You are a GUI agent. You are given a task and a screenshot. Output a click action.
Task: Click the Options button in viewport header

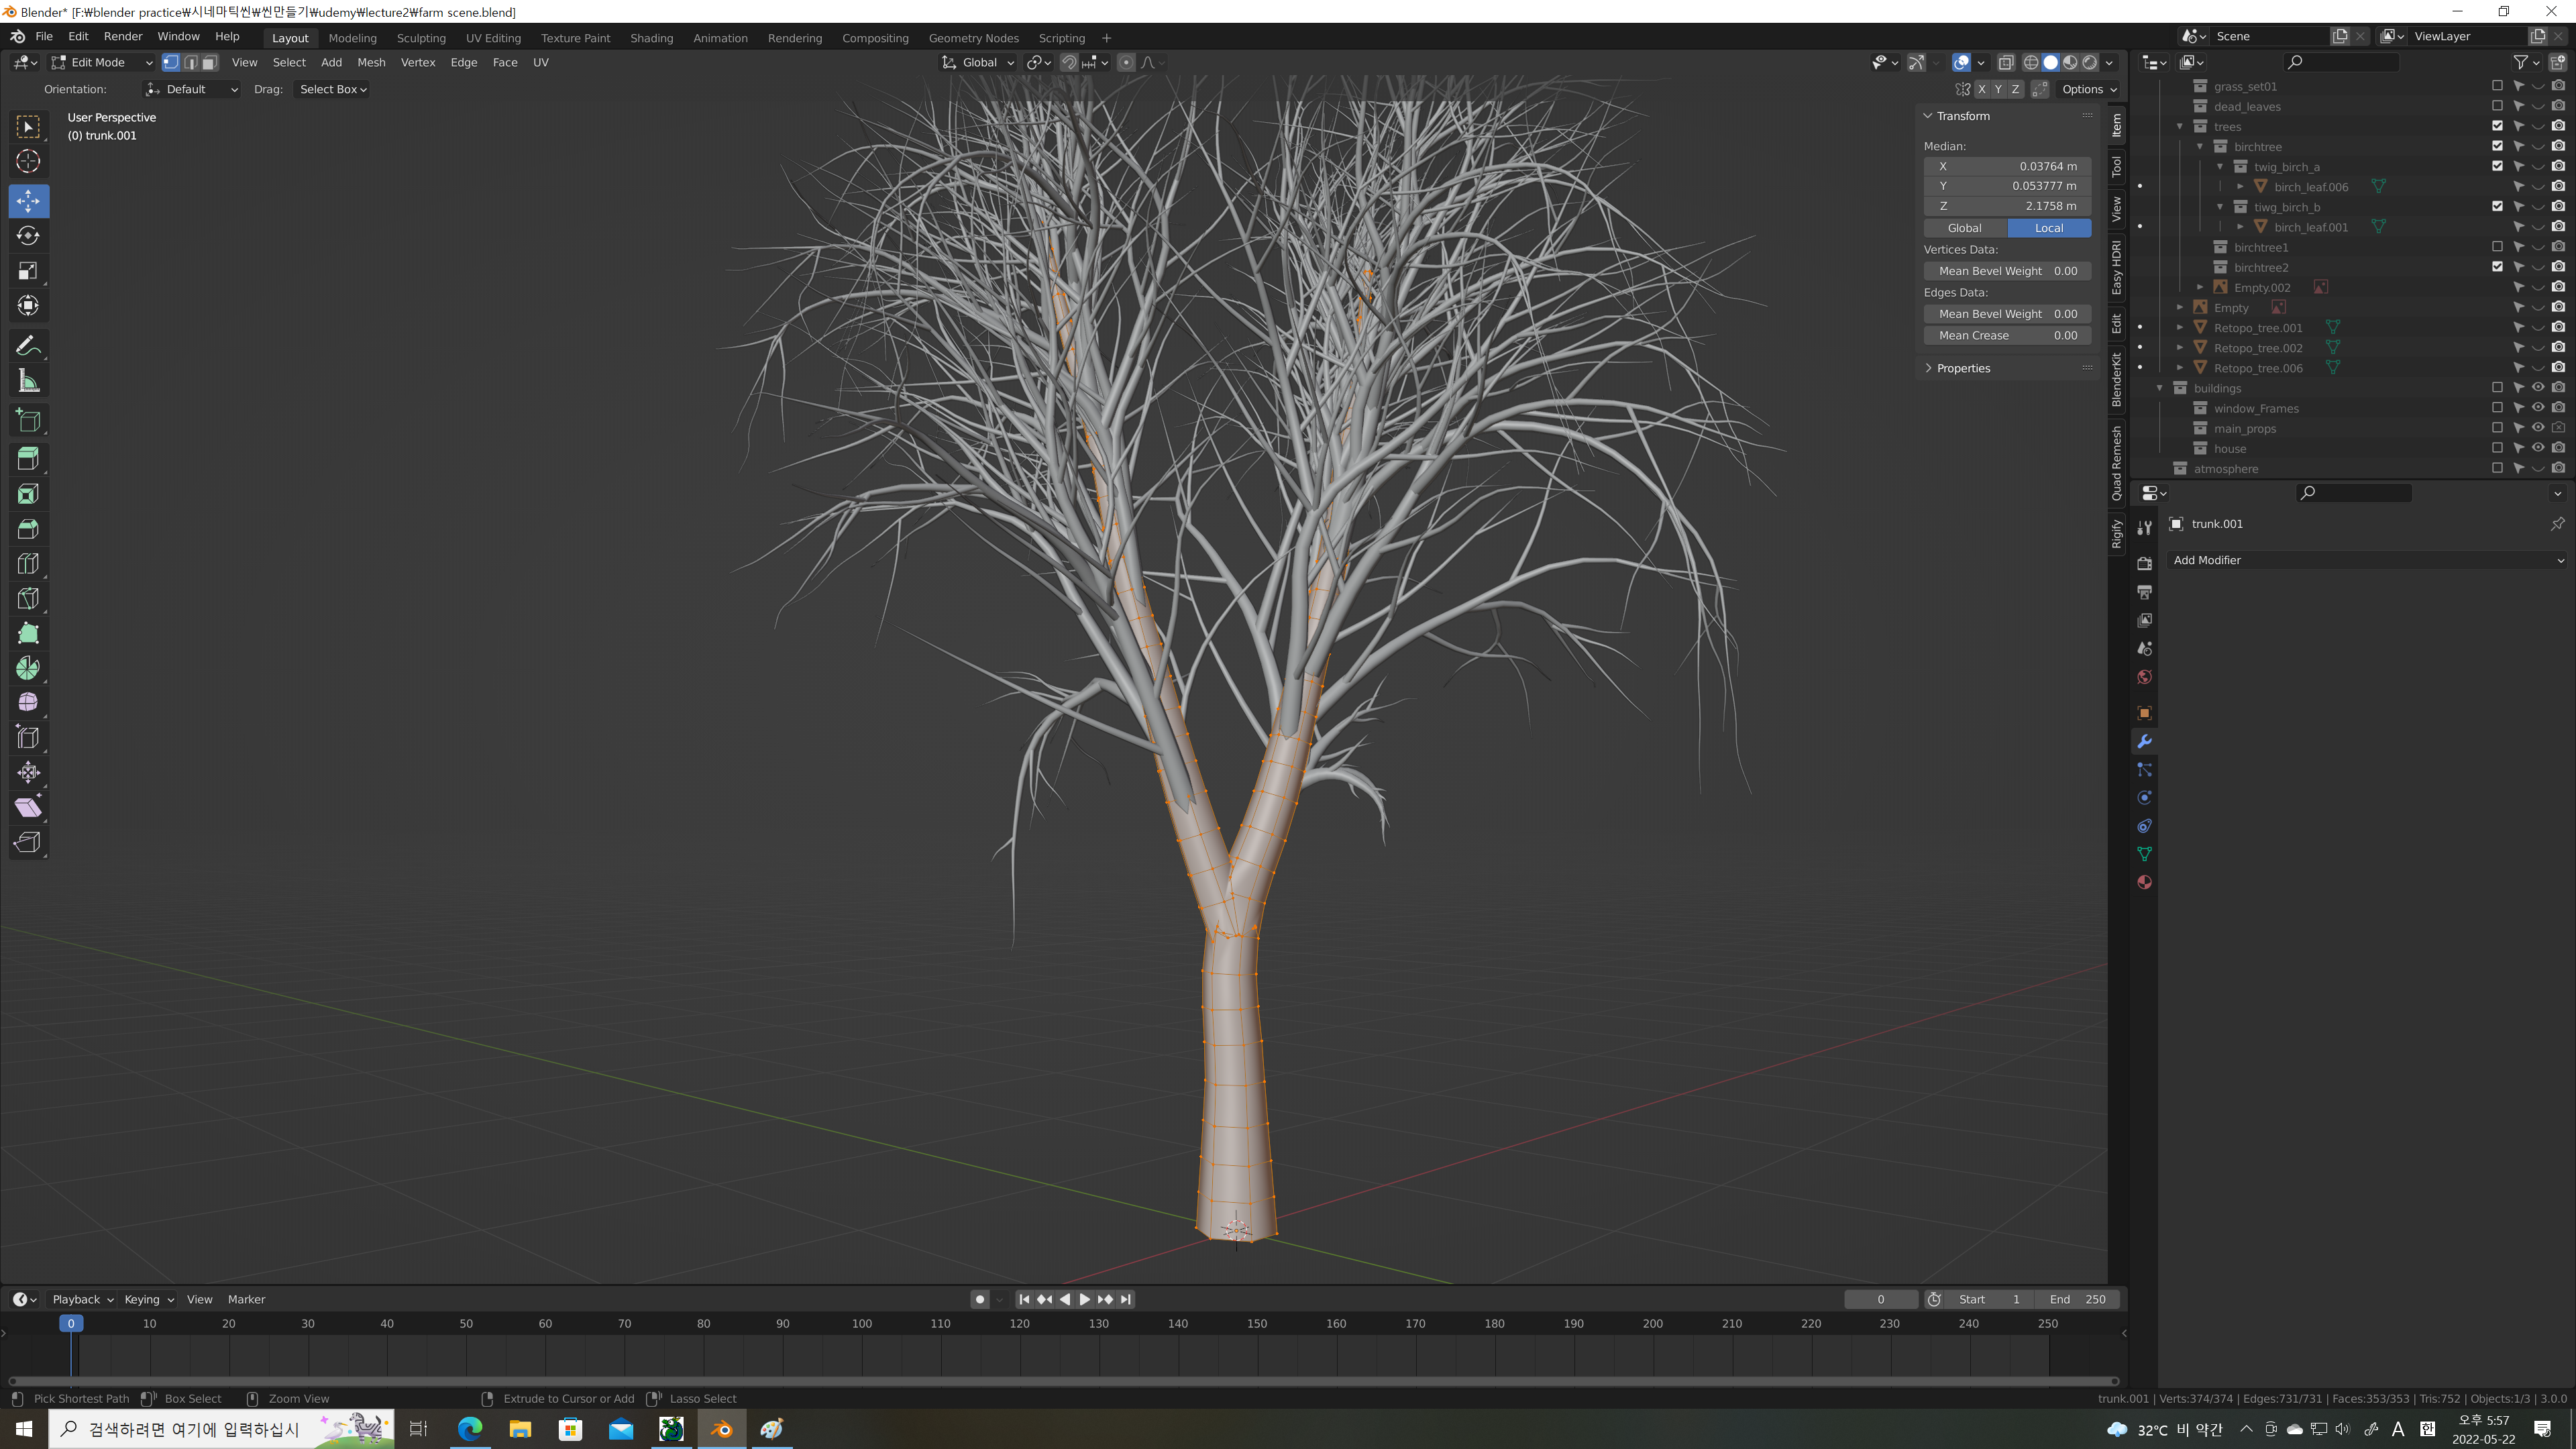[x=2089, y=89]
